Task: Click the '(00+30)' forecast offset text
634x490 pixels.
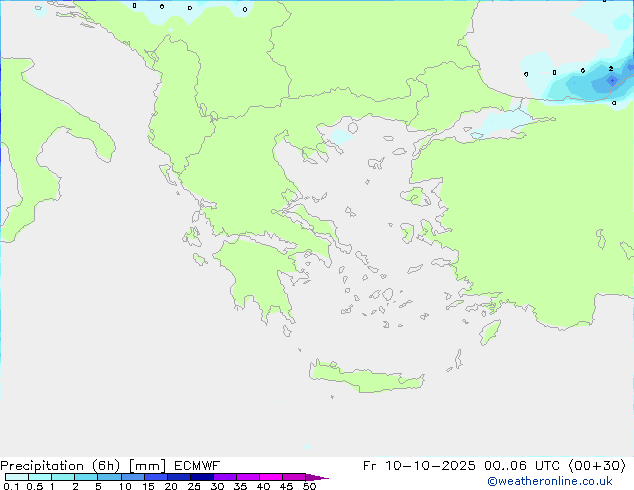Action: pos(597,466)
